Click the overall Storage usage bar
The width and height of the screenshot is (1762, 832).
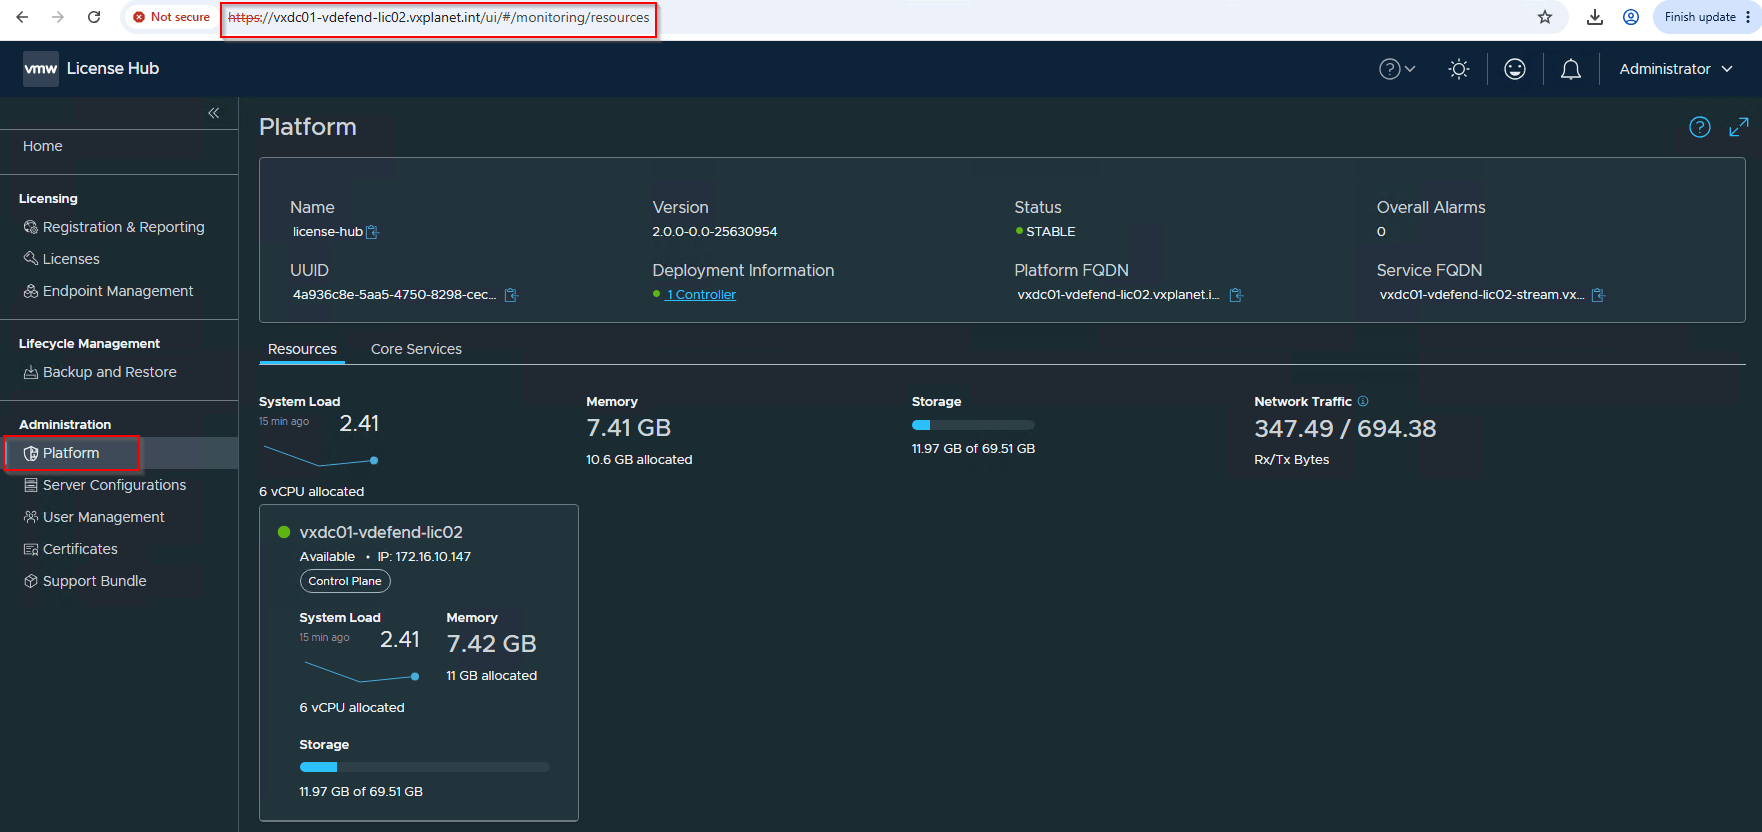(973, 425)
